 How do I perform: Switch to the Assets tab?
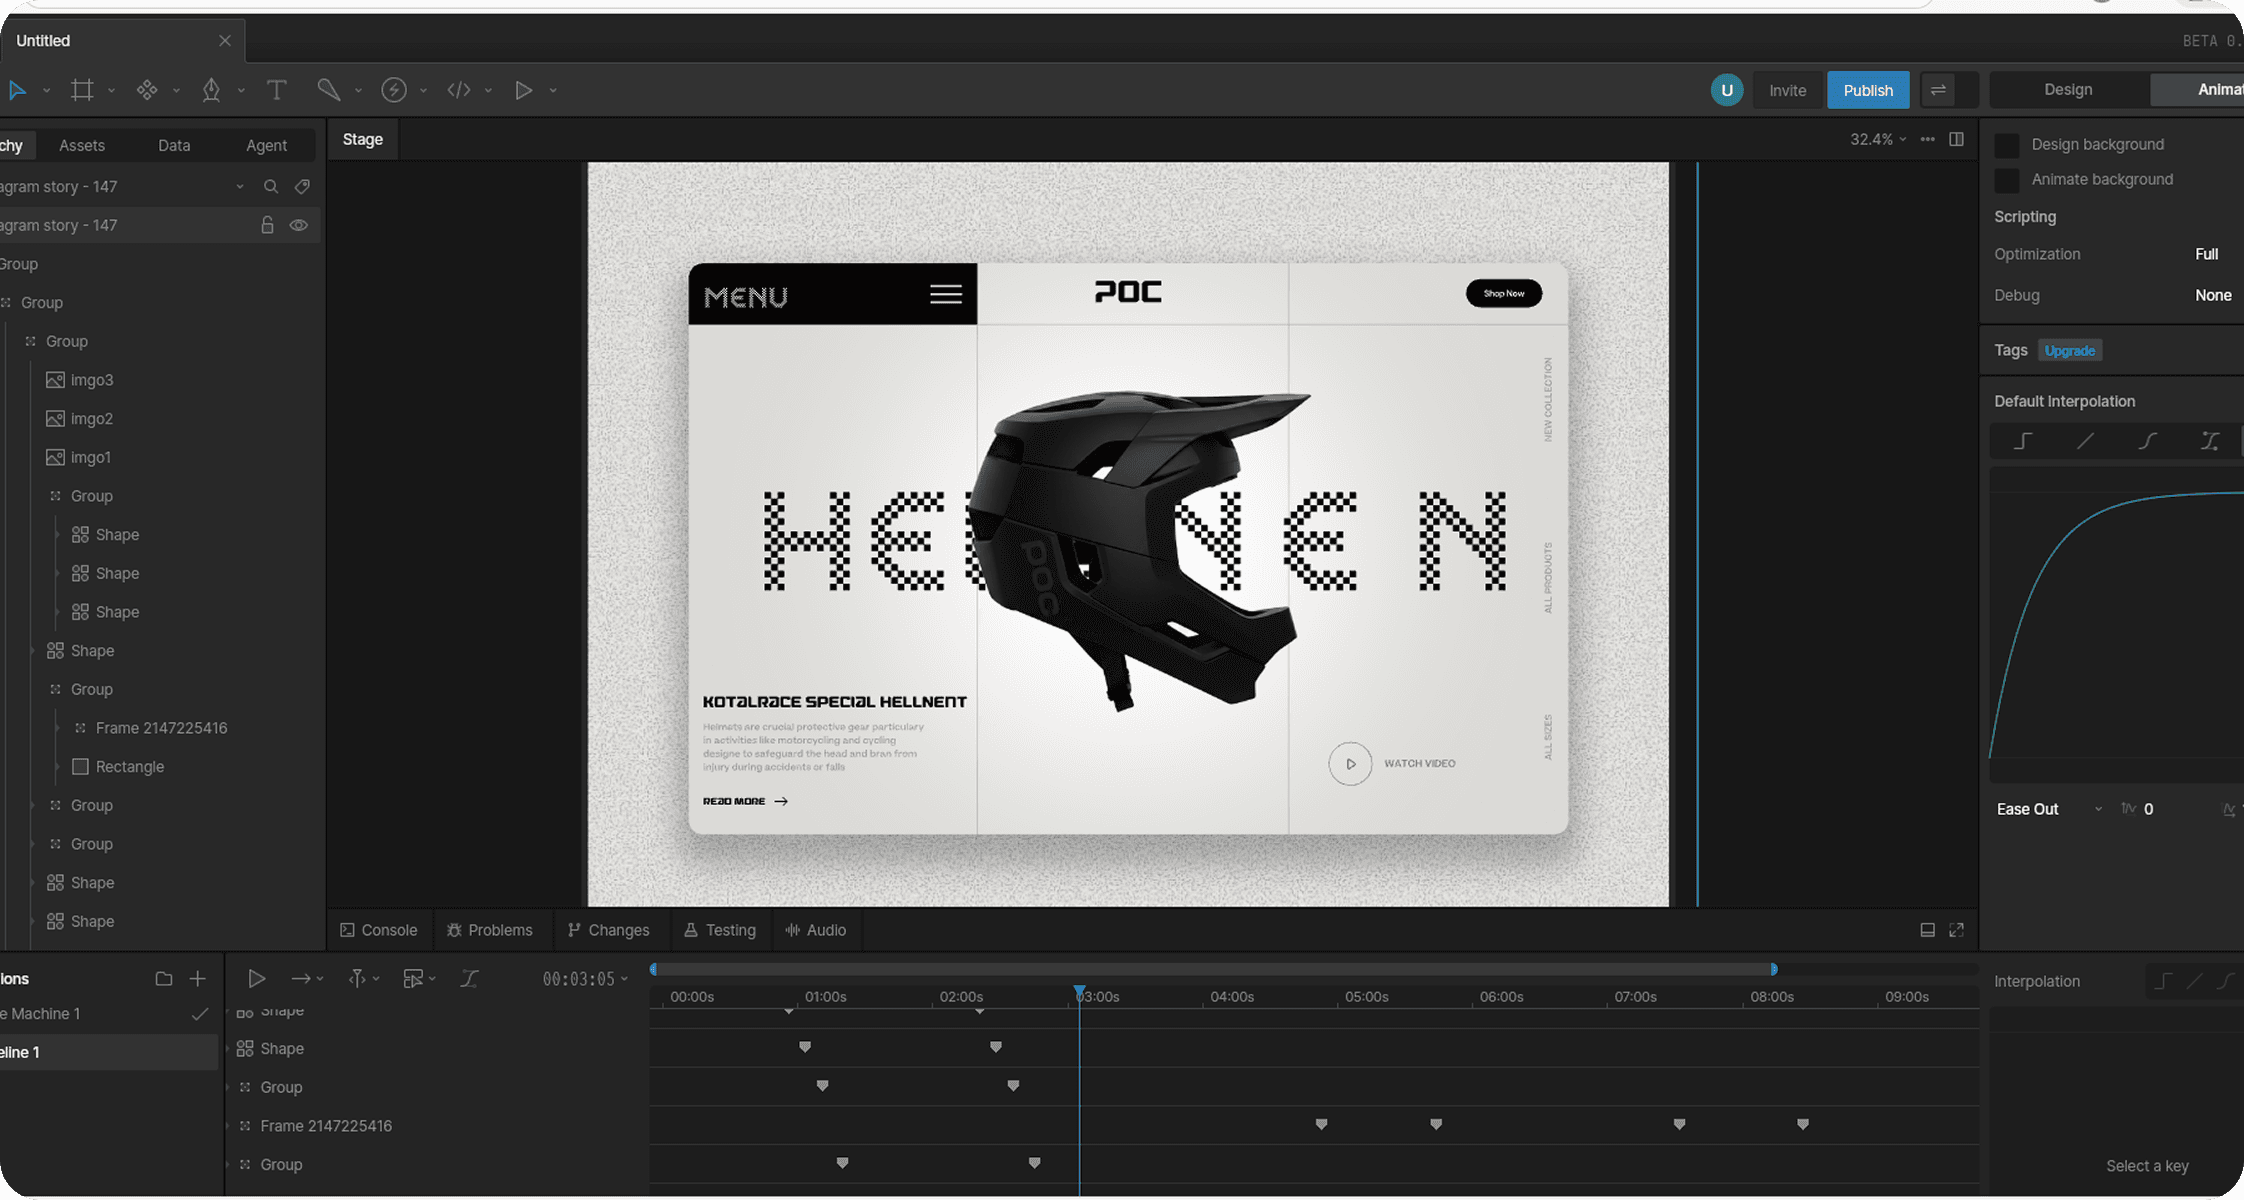click(x=82, y=146)
